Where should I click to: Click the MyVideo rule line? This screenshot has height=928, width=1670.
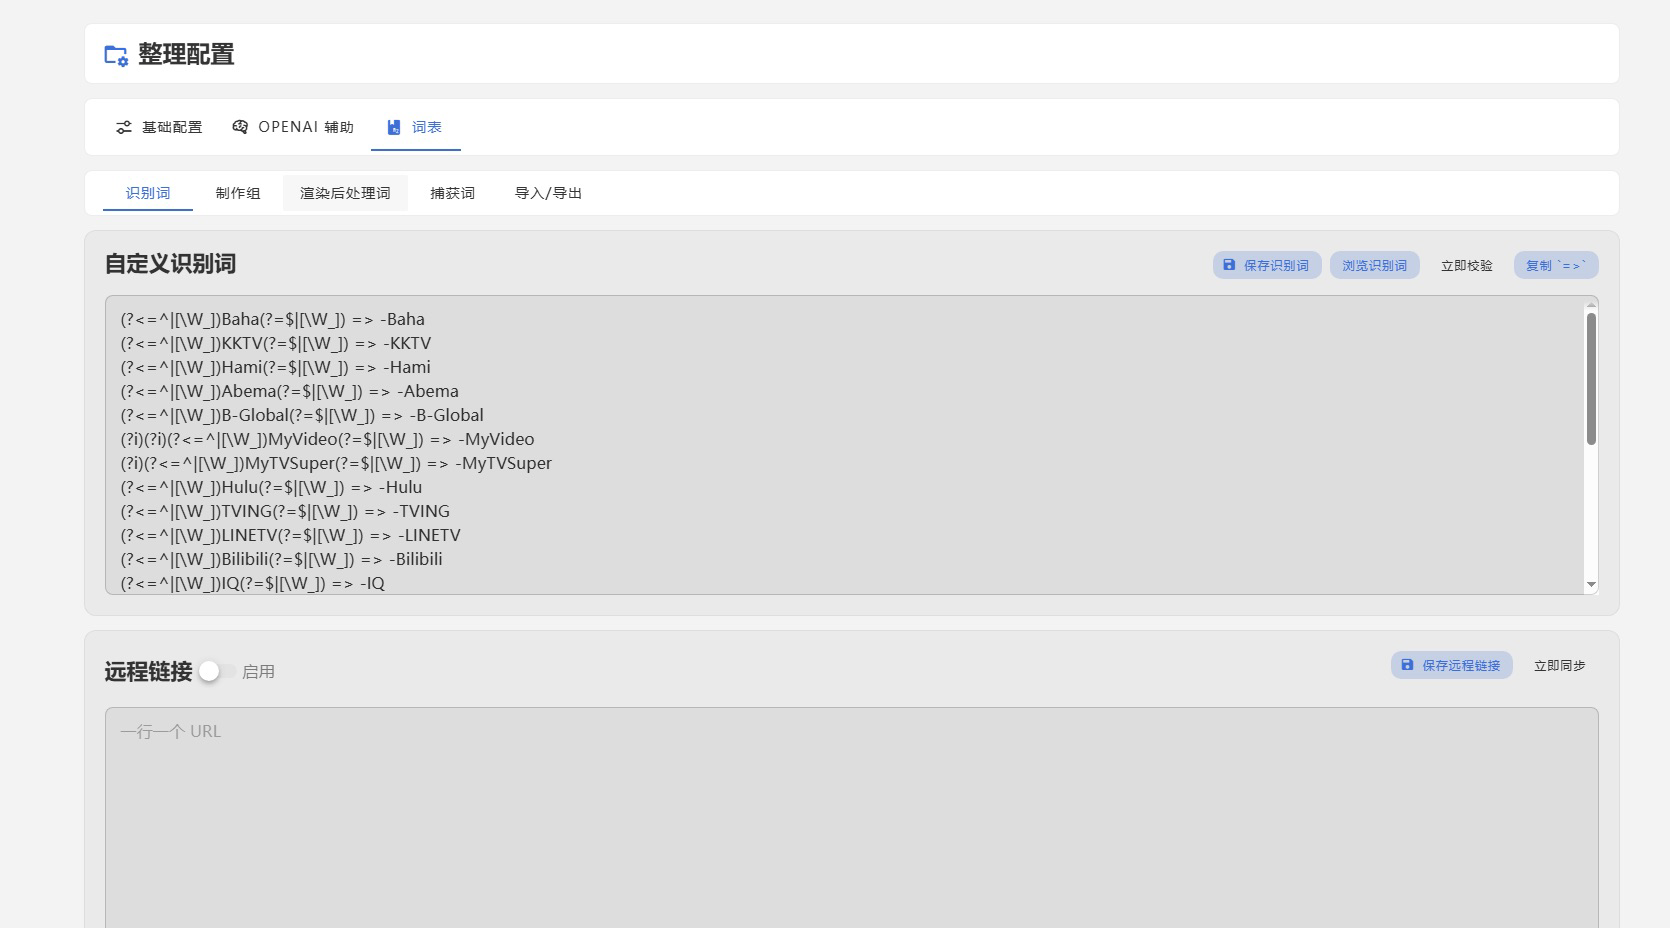[x=328, y=439]
